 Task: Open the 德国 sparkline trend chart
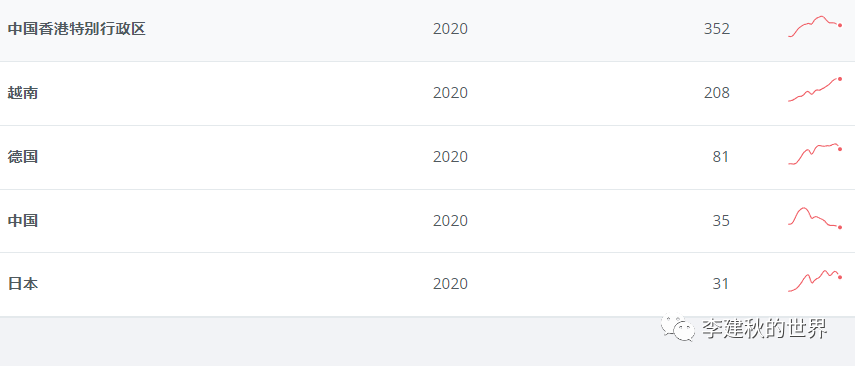click(815, 154)
